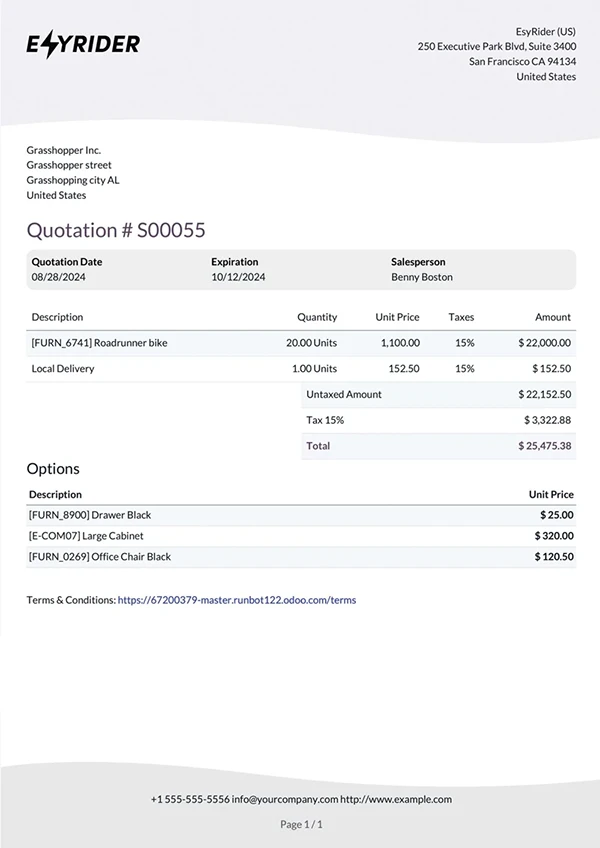Click the Tax 15% amount $ 3,322.88

pyautogui.click(x=545, y=420)
